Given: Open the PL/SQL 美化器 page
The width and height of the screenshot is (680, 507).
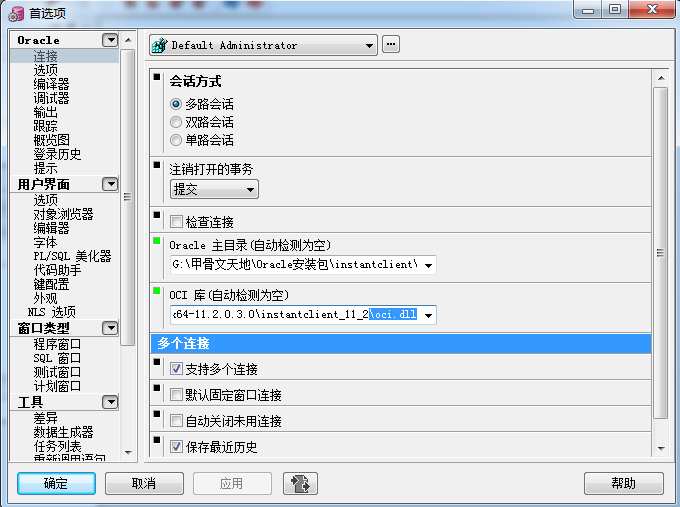Looking at the screenshot, I should coord(72,256).
